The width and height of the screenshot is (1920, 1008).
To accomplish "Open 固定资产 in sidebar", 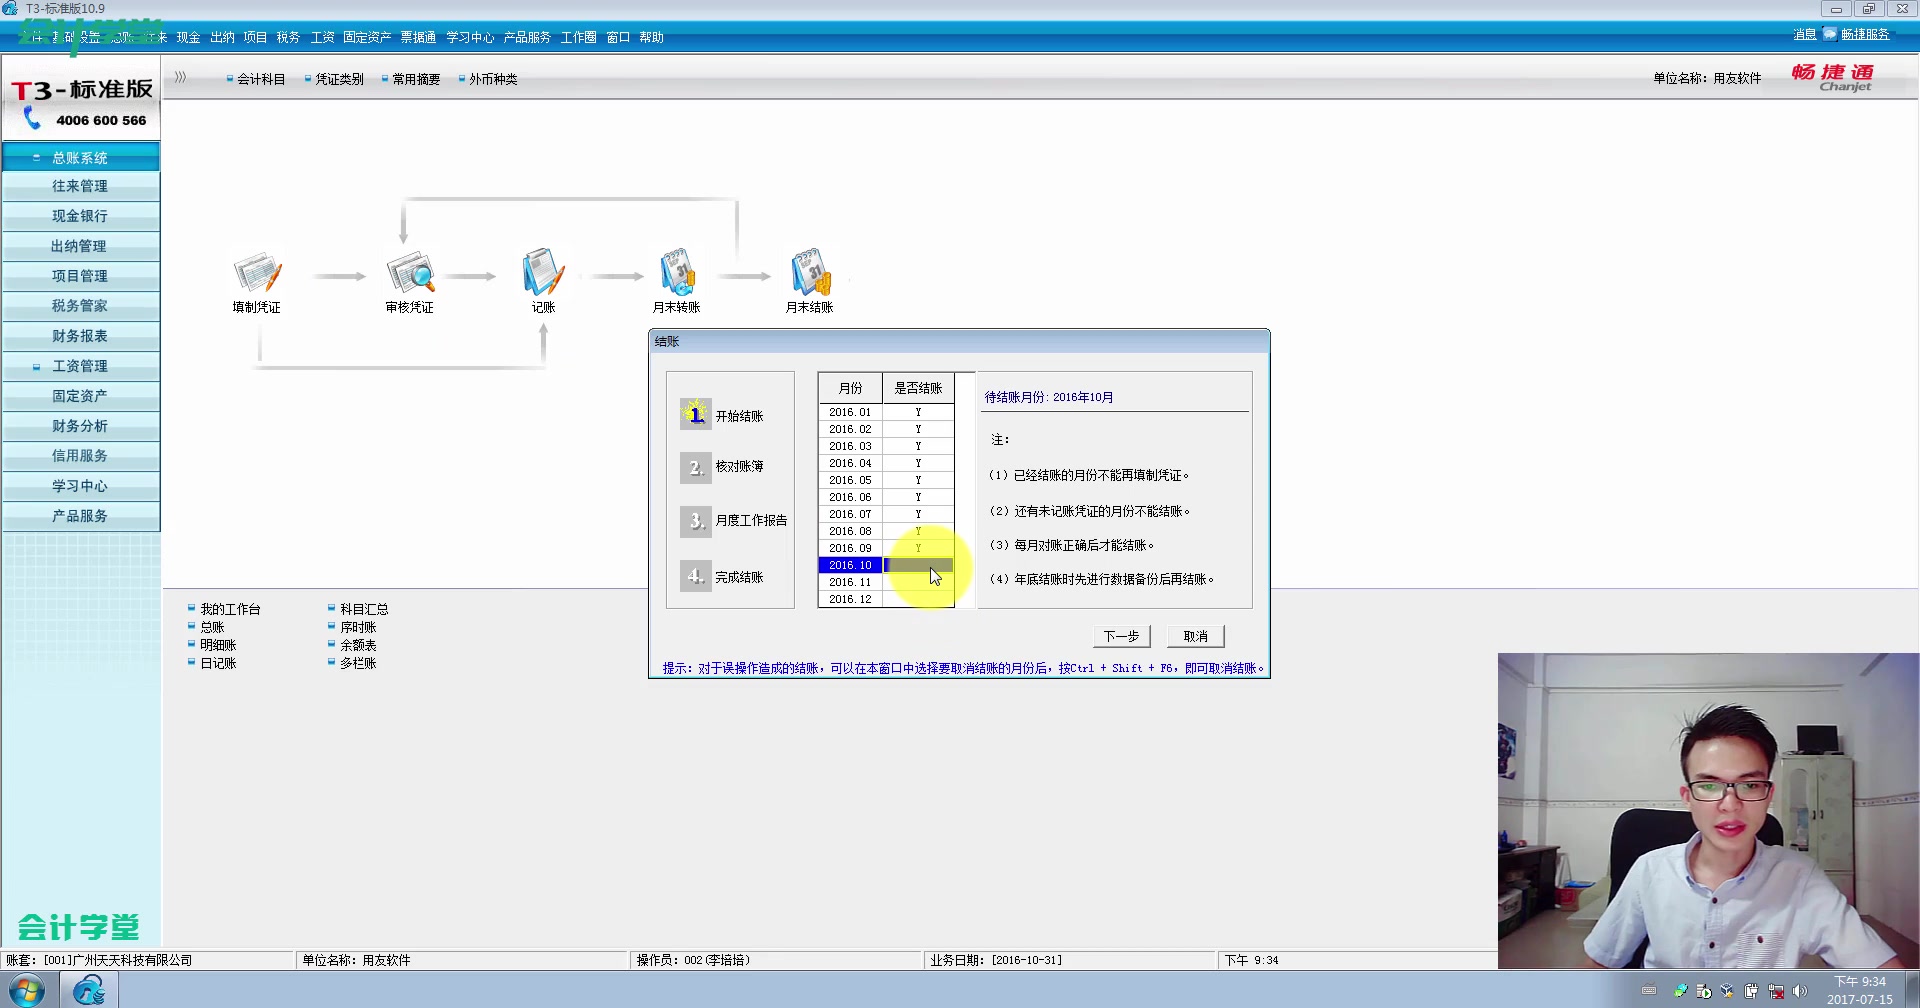I will [x=81, y=396].
